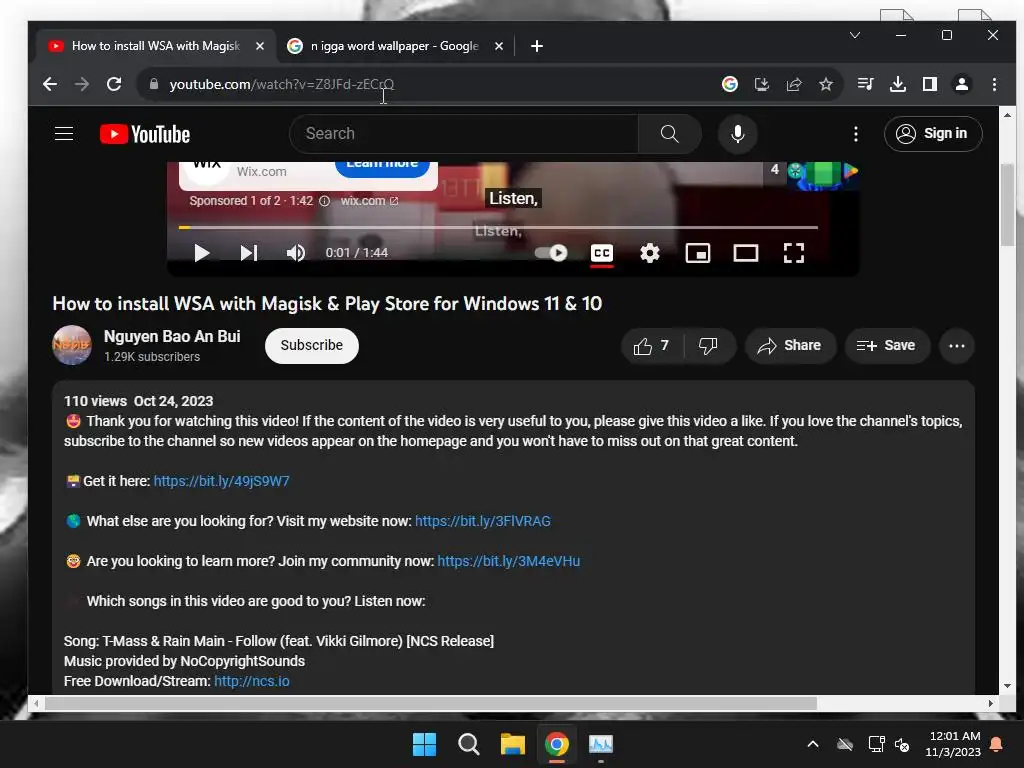
Task: Play the video
Action: click(202, 253)
